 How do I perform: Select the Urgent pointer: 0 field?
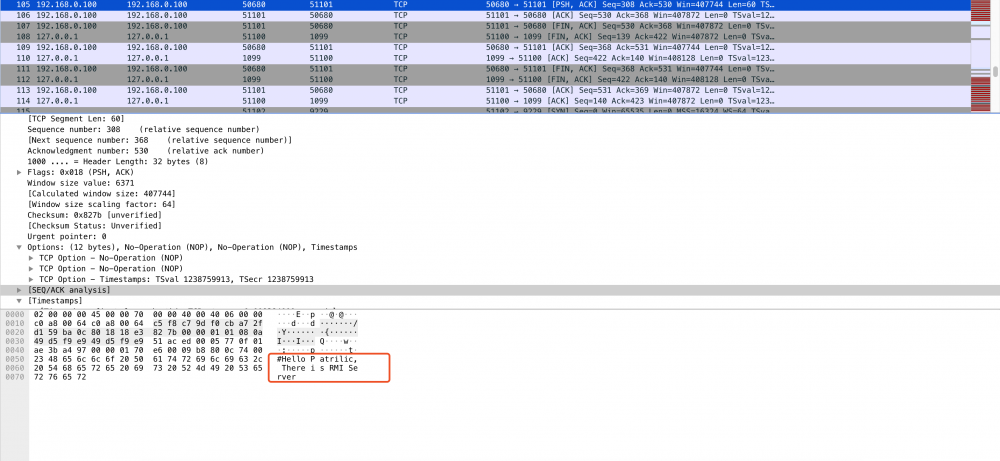click(x=67, y=237)
